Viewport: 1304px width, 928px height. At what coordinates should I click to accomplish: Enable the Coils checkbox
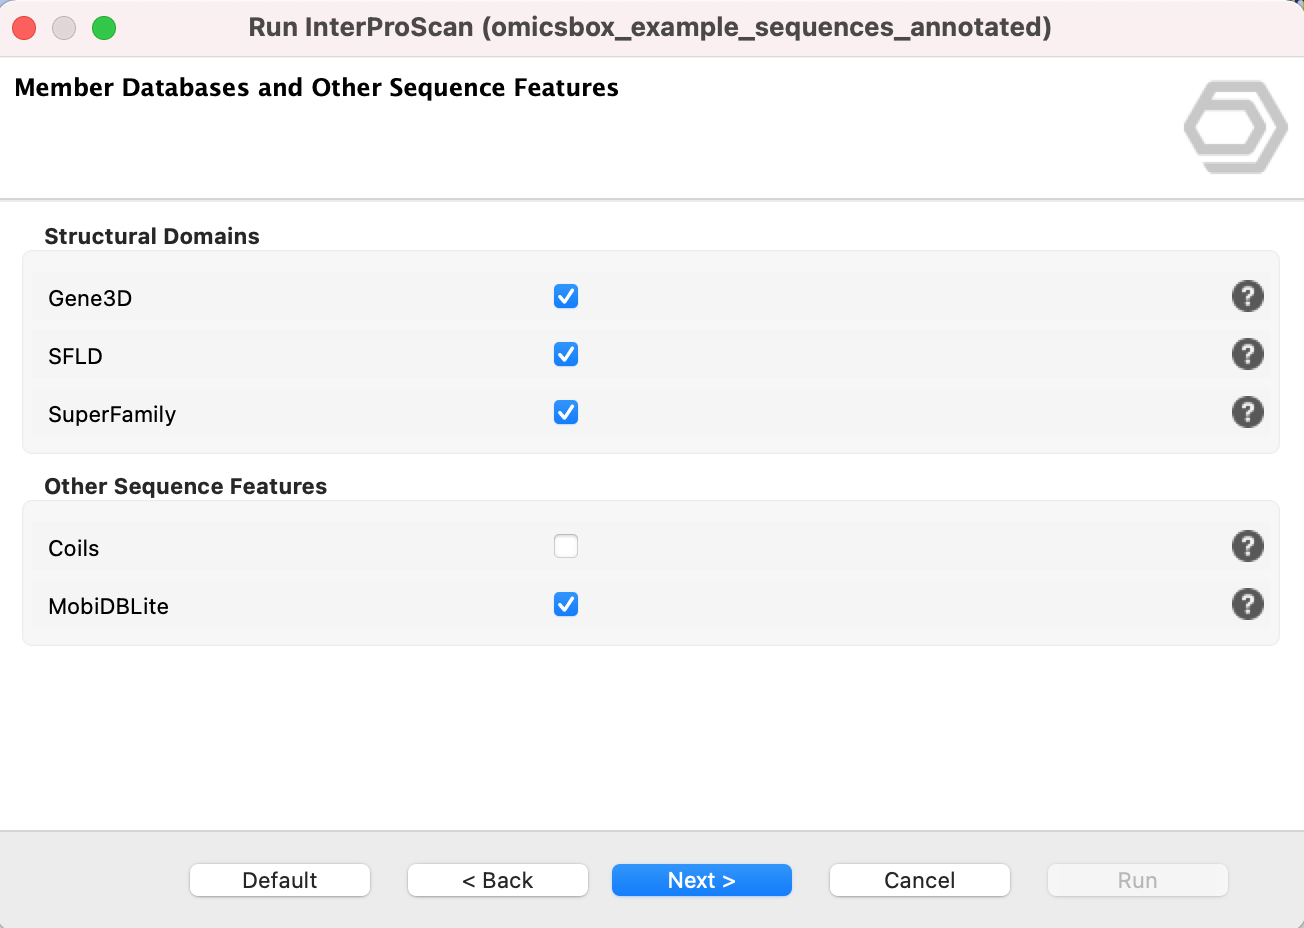(x=566, y=547)
